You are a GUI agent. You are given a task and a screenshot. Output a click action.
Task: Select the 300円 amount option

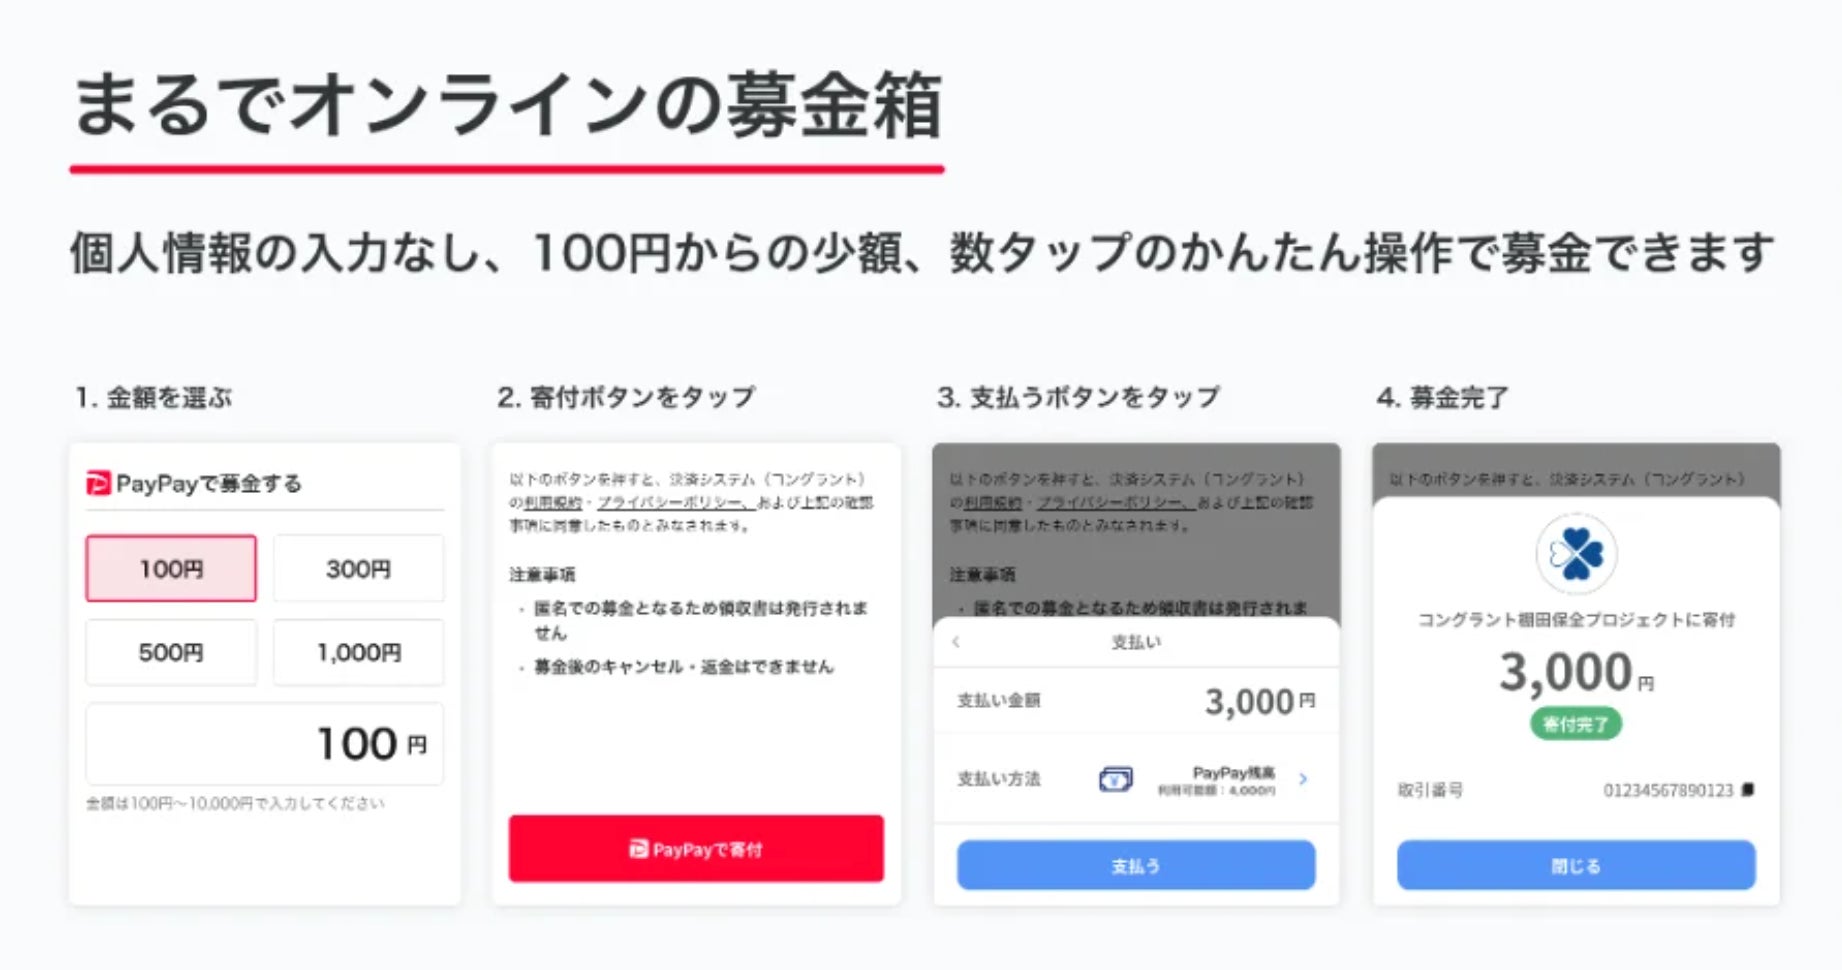pyautogui.click(x=358, y=569)
